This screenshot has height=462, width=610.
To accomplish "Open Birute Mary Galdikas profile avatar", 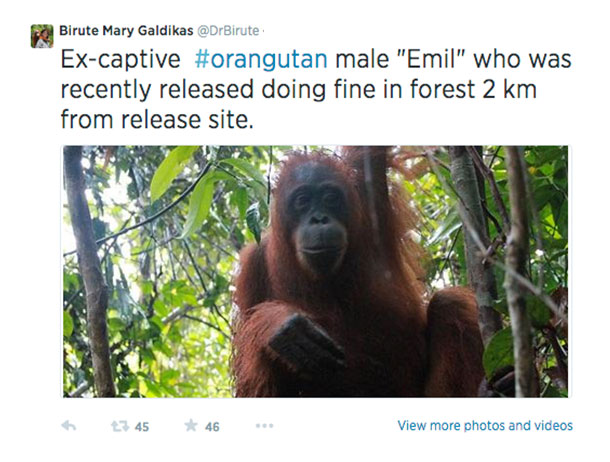I will pos(42,36).
